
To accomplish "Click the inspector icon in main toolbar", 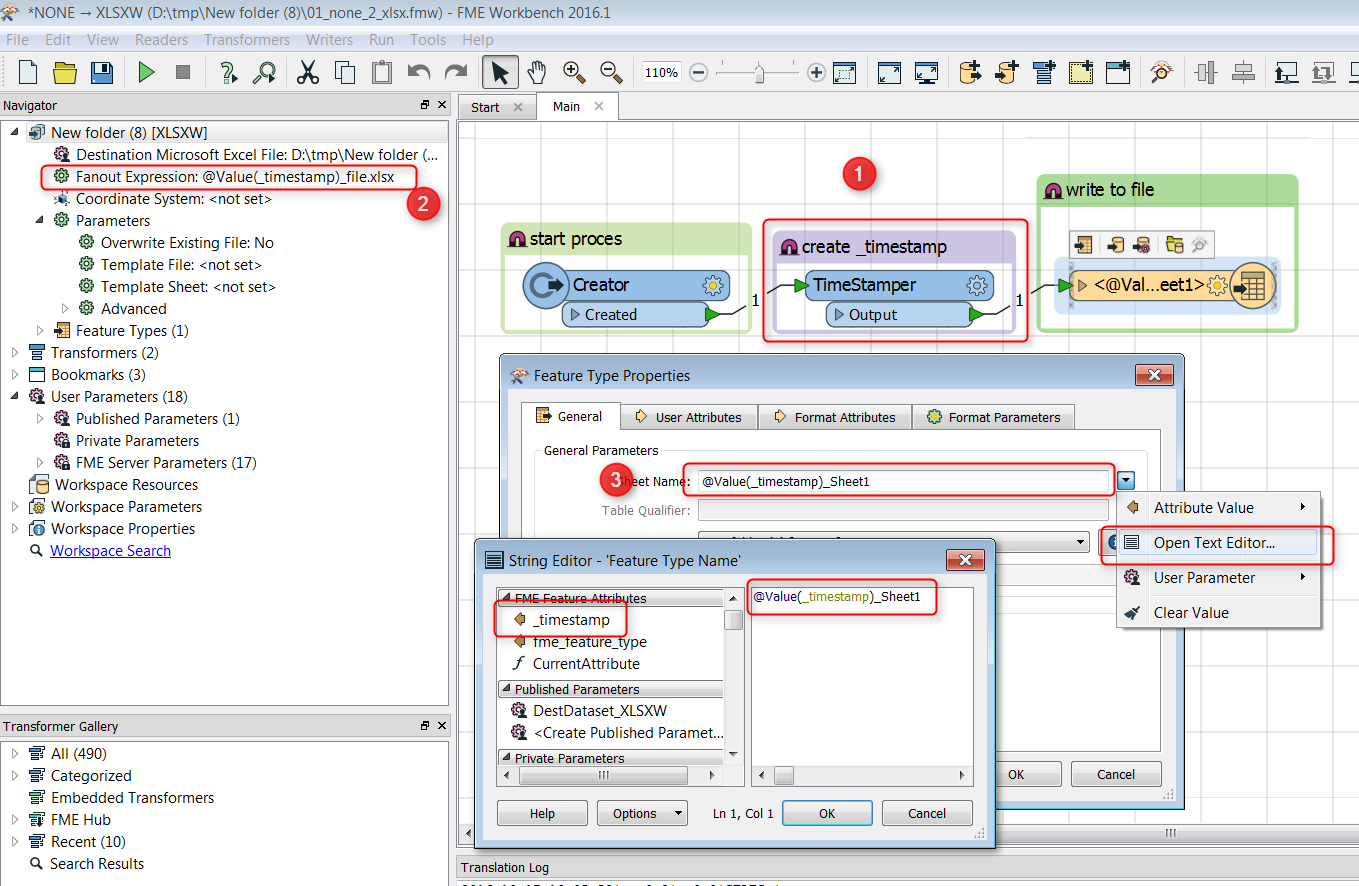I will (x=1161, y=73).
